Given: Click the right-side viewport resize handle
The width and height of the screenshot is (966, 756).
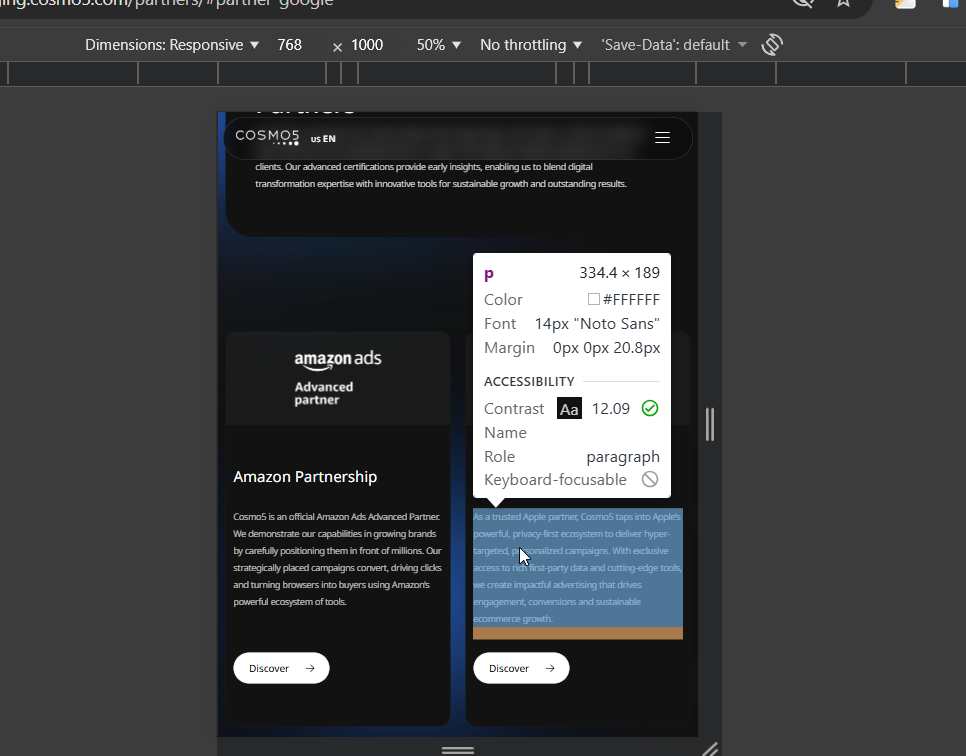Looking at the screenshot, I should pos(710,424).
